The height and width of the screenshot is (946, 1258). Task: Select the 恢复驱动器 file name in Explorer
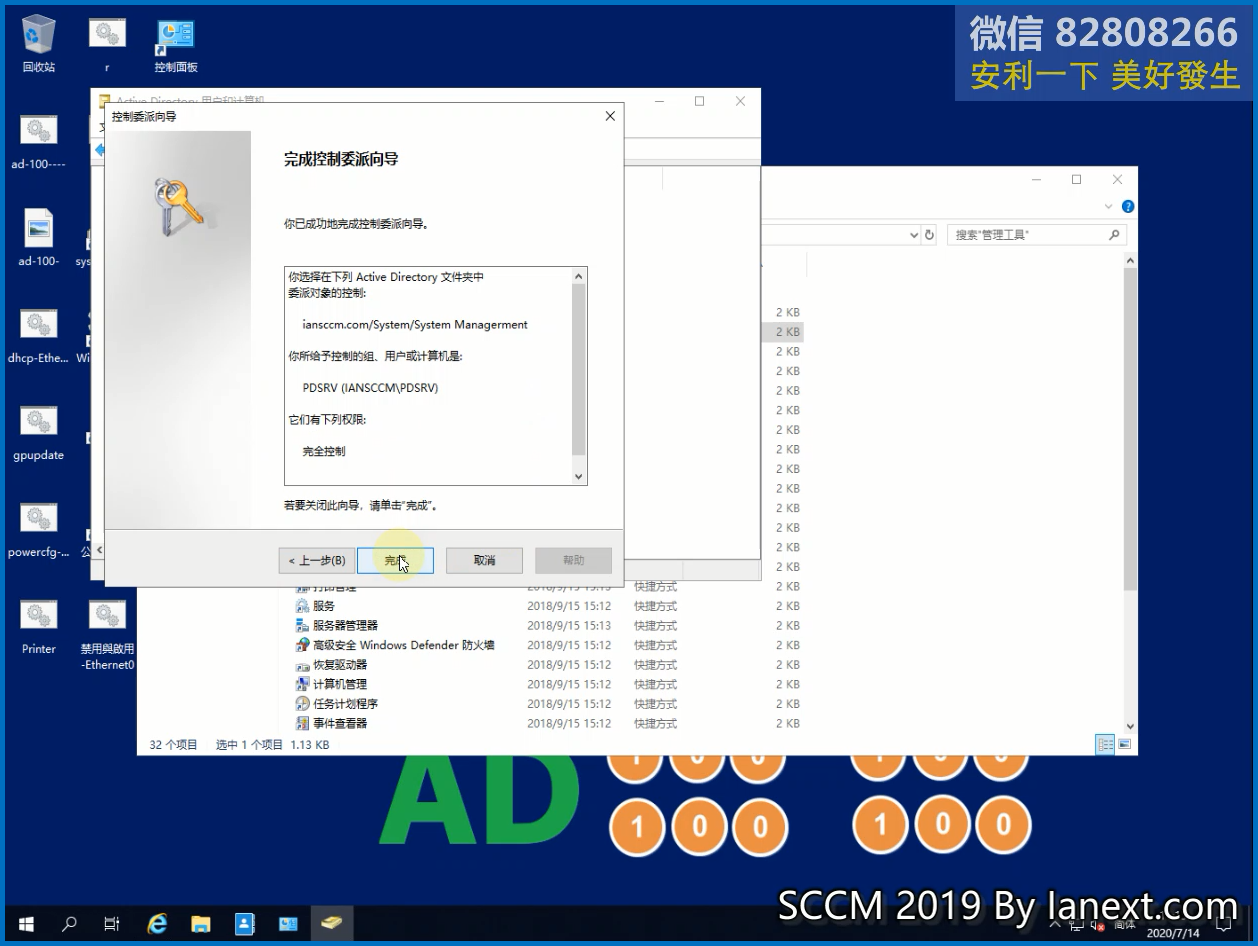[x=340, y=665]
